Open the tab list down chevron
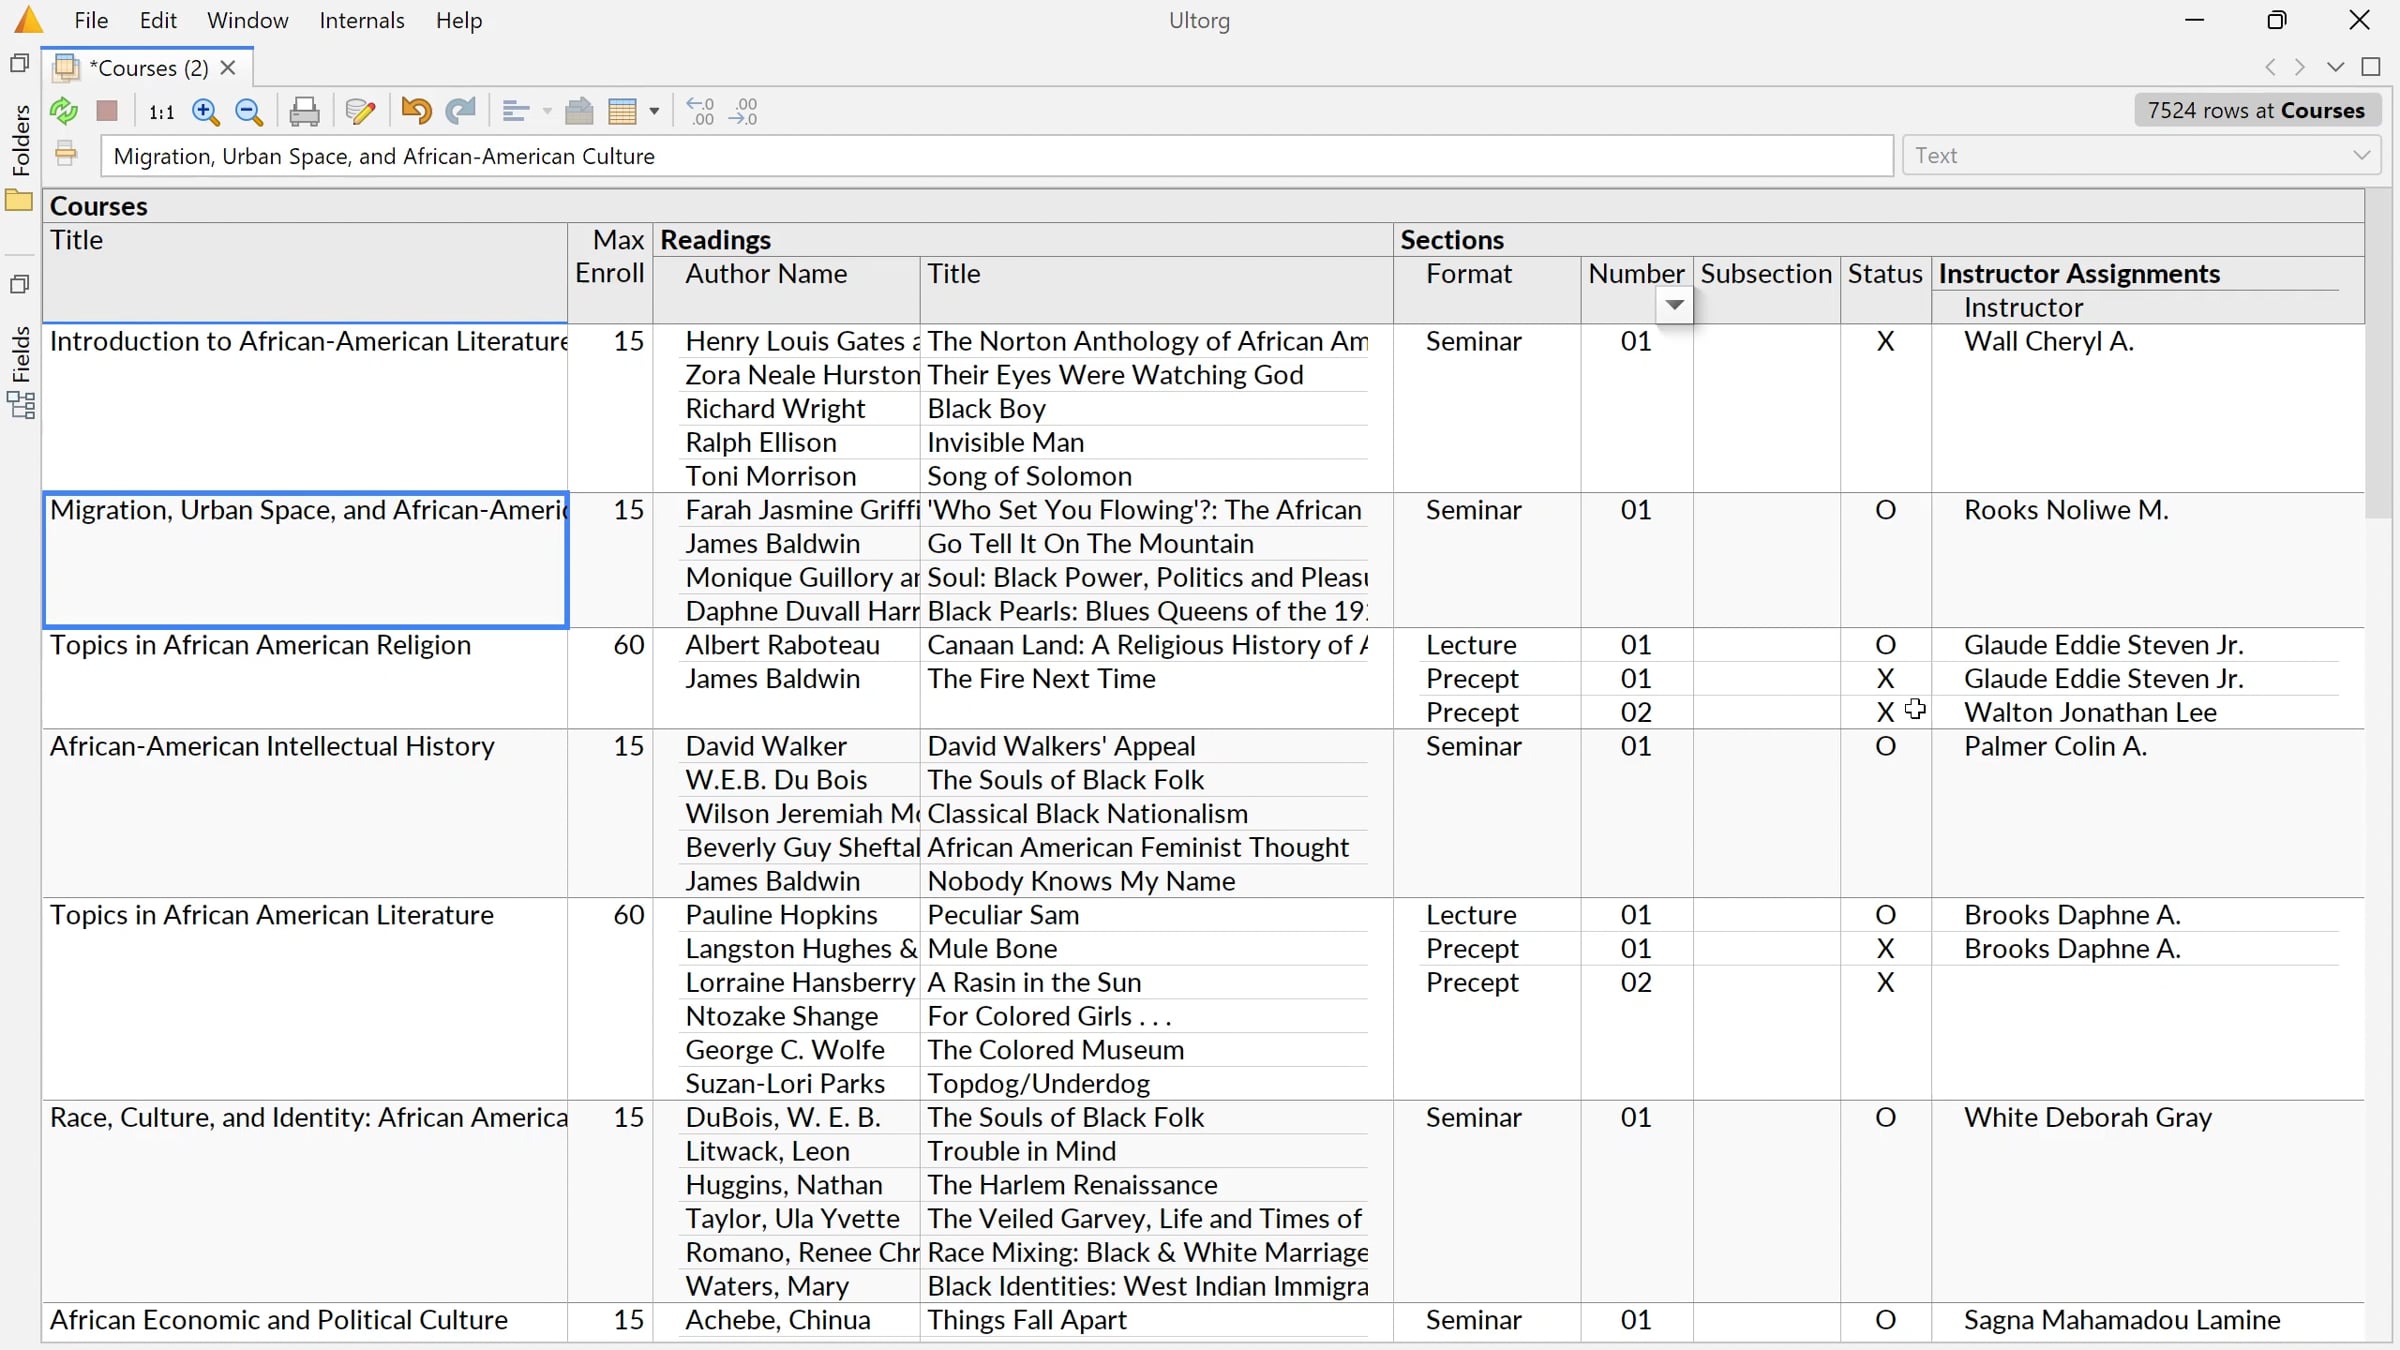Image resolution: width=2400 pixels, height=1350 pixels. pos(2335,67)
